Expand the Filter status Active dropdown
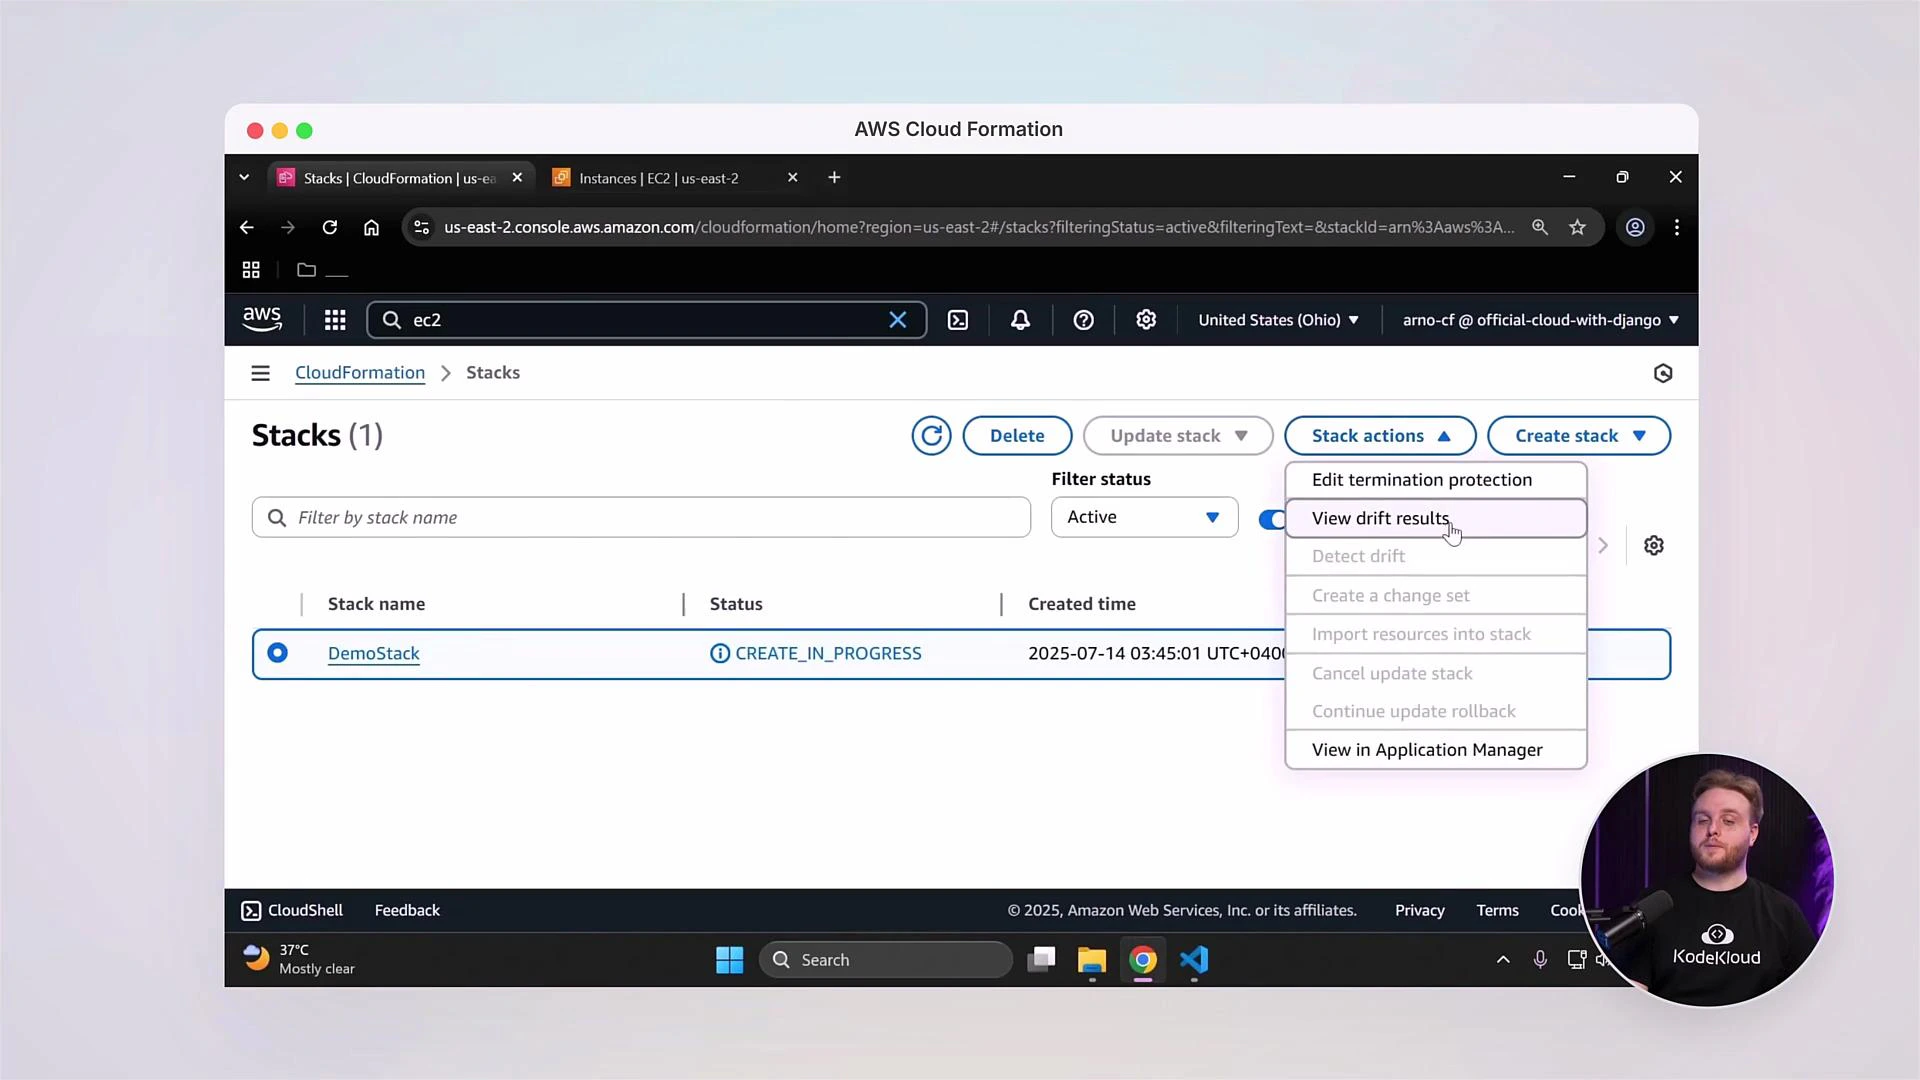This screenshot has height=1080, width=1920. [x=1144, y=517]
